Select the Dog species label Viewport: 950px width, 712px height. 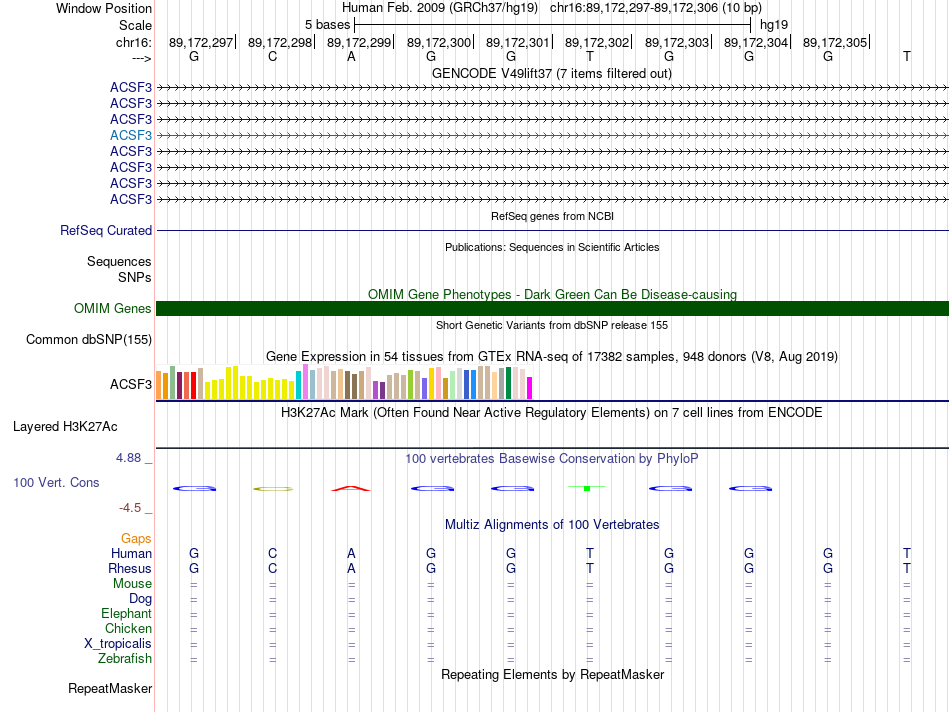(140, 599)
